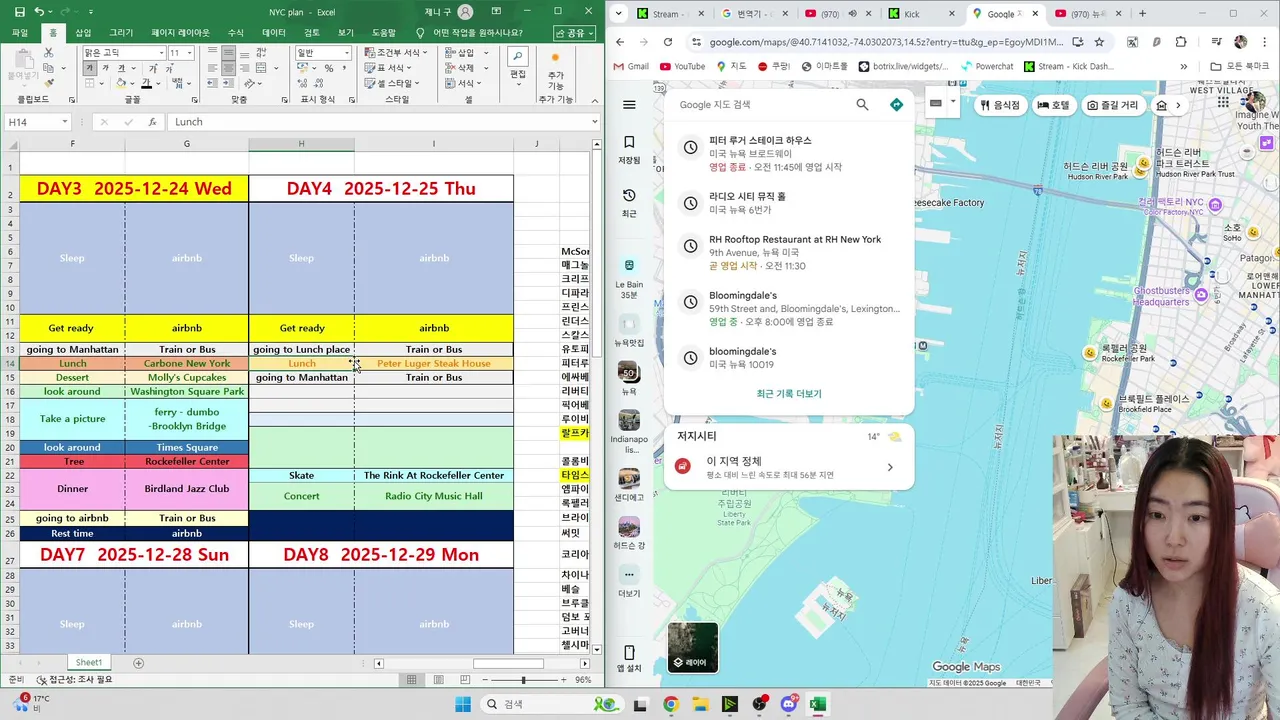Click the Google Maps search magnifier
Image resolution: width=1280 pixels, height=720 pixels.
[862, 105]
